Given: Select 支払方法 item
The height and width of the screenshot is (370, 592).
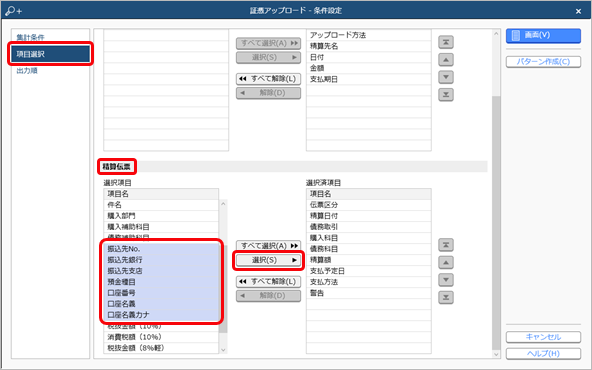Looking at the screenshot, I should (368, 282).
